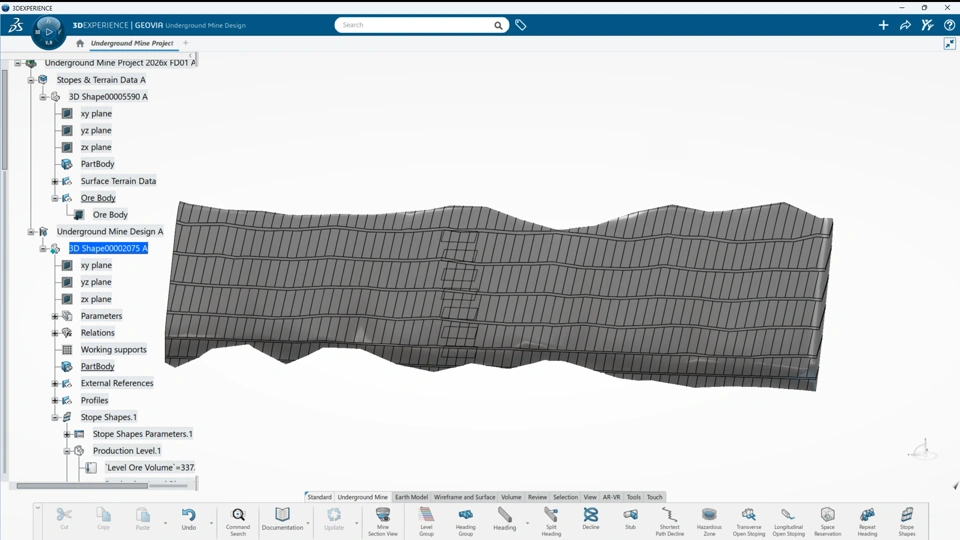Select the Space Reservation tool
This screenshot has width=960, height=540.
[x=827, y=522]
